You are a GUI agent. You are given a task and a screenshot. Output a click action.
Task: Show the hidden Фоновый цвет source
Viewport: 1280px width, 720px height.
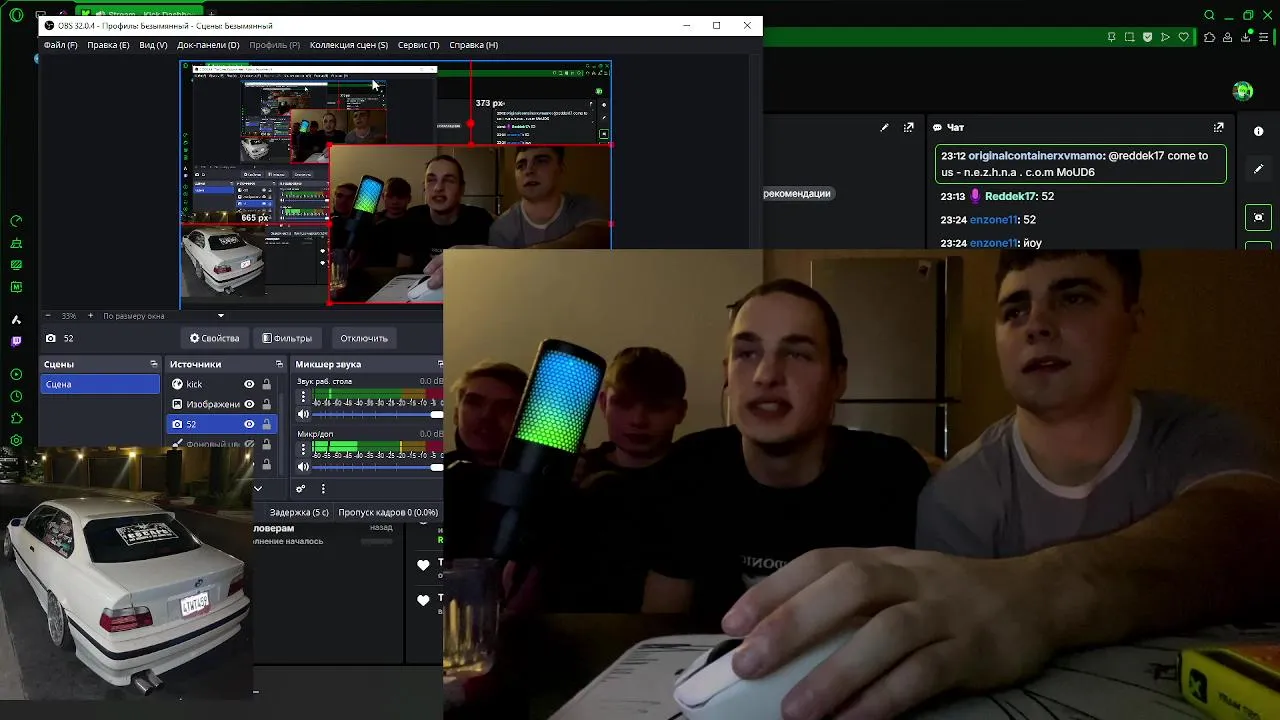click(249, 444)
